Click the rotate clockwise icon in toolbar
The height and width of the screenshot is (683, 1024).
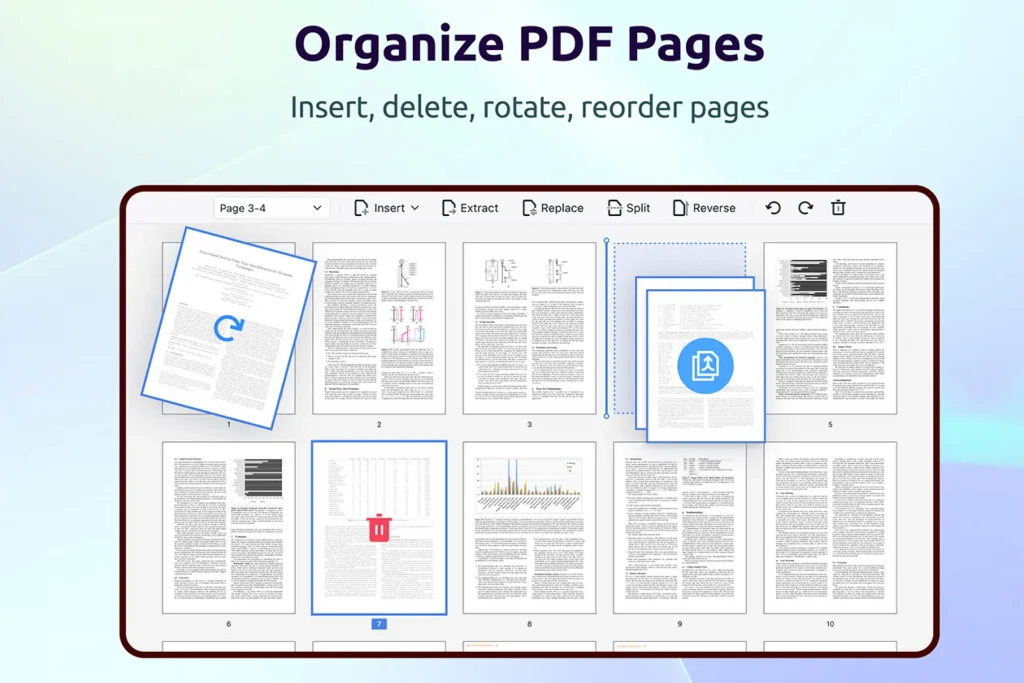click(805, 208)
